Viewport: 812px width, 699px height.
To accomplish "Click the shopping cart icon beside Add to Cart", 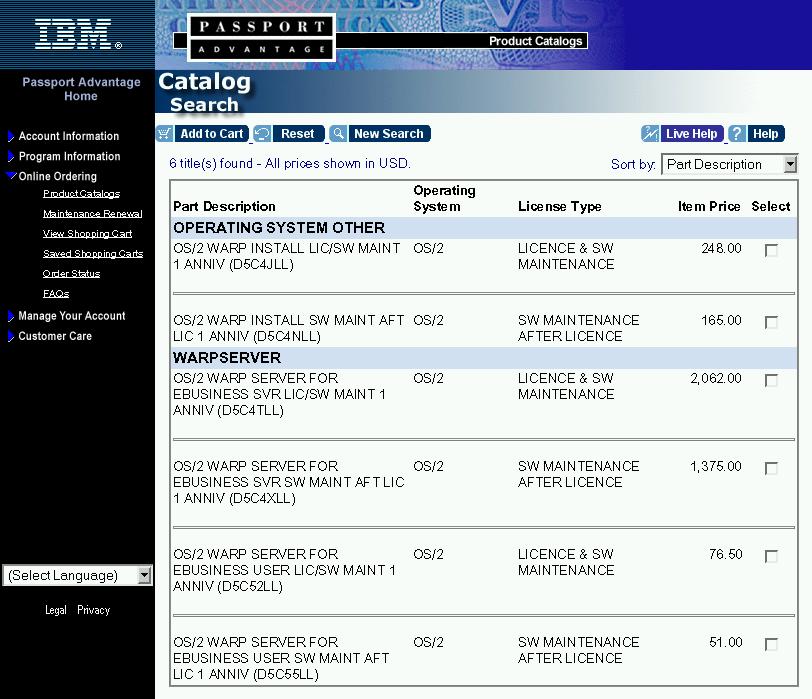I will pos(164,134).
